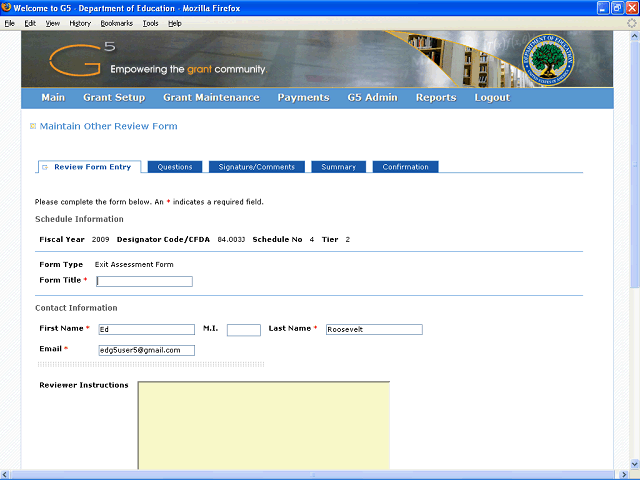
Task: Open the Grant Maintenance navigation item
Action: 211,98
